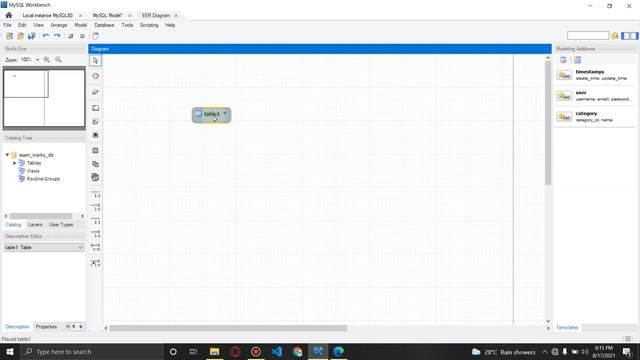
Task: Select Routine Groups in catalog tree
Action: point(43,179)
